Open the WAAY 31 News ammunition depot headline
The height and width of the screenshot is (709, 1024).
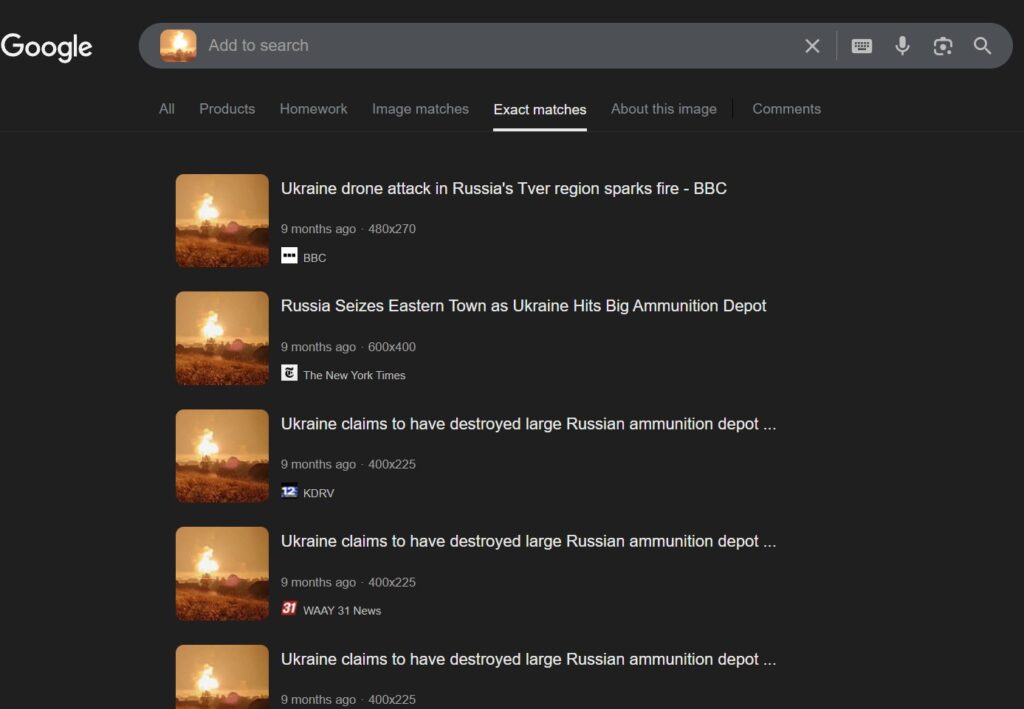pyautogui.click(x=528, y=541)
